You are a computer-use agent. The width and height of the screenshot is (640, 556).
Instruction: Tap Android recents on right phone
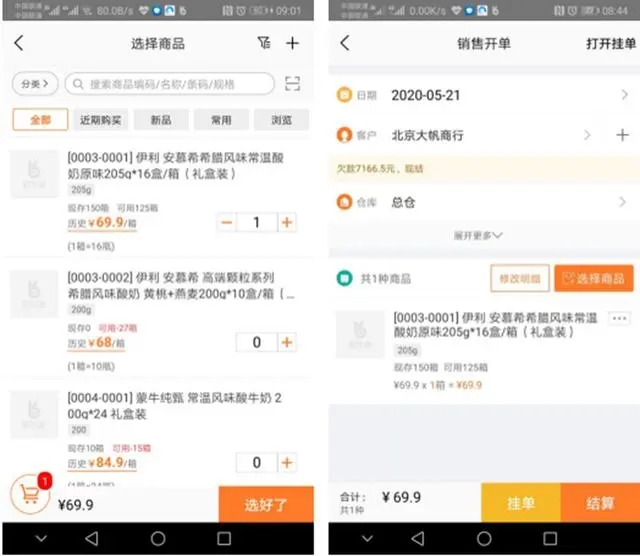550,538
